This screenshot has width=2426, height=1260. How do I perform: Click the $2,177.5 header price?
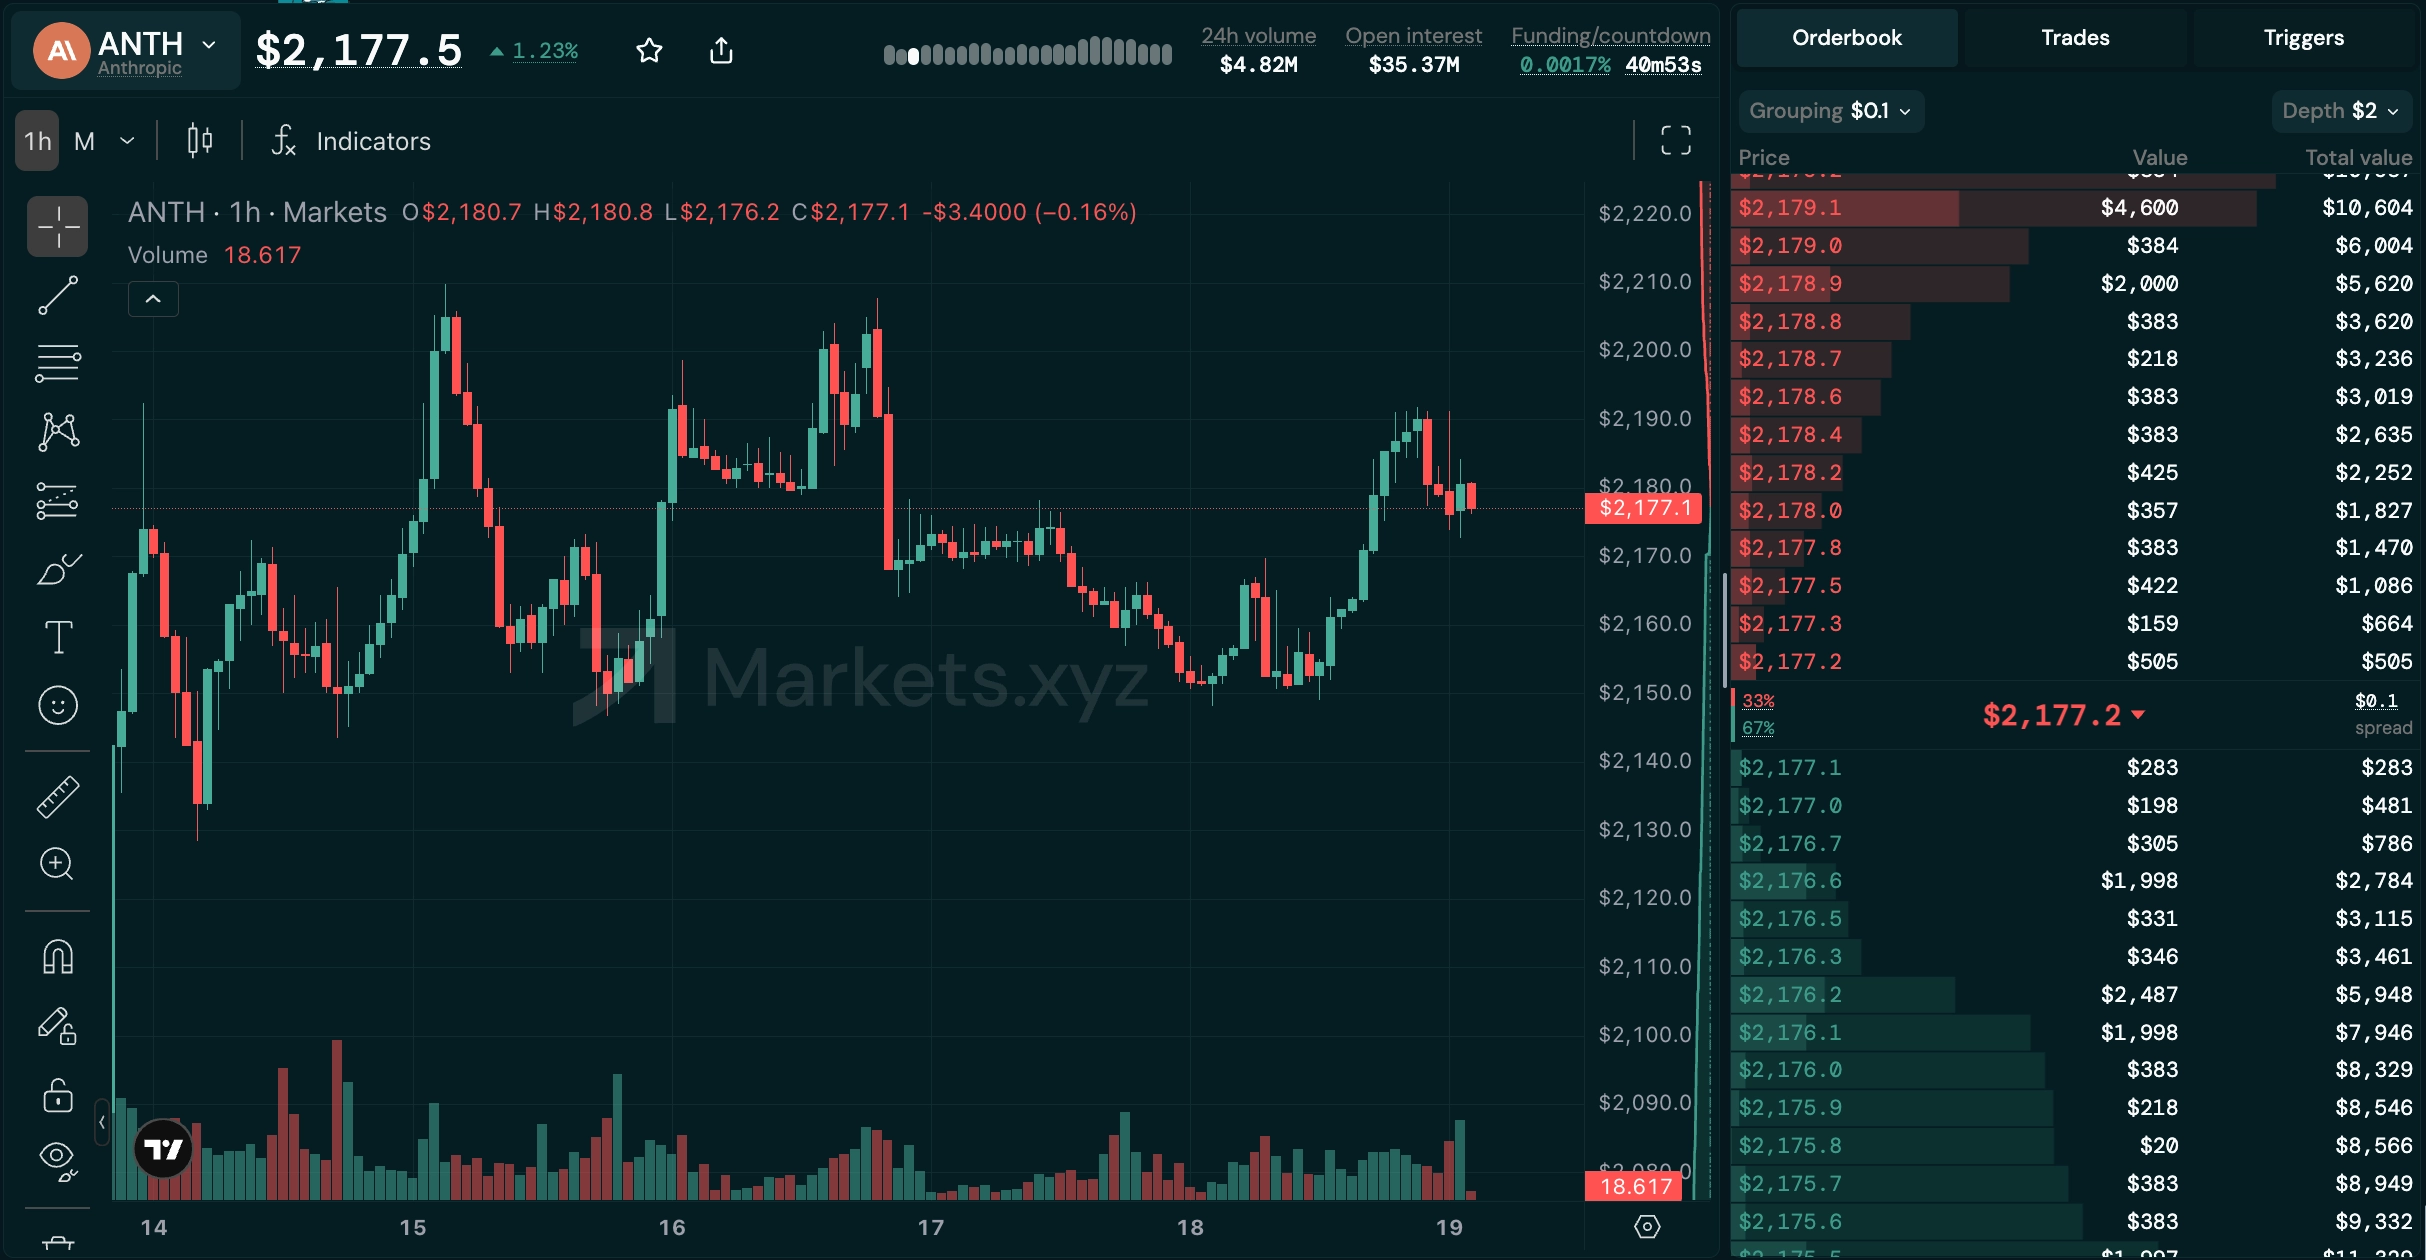pyautogui.click(x=359, y=50)
